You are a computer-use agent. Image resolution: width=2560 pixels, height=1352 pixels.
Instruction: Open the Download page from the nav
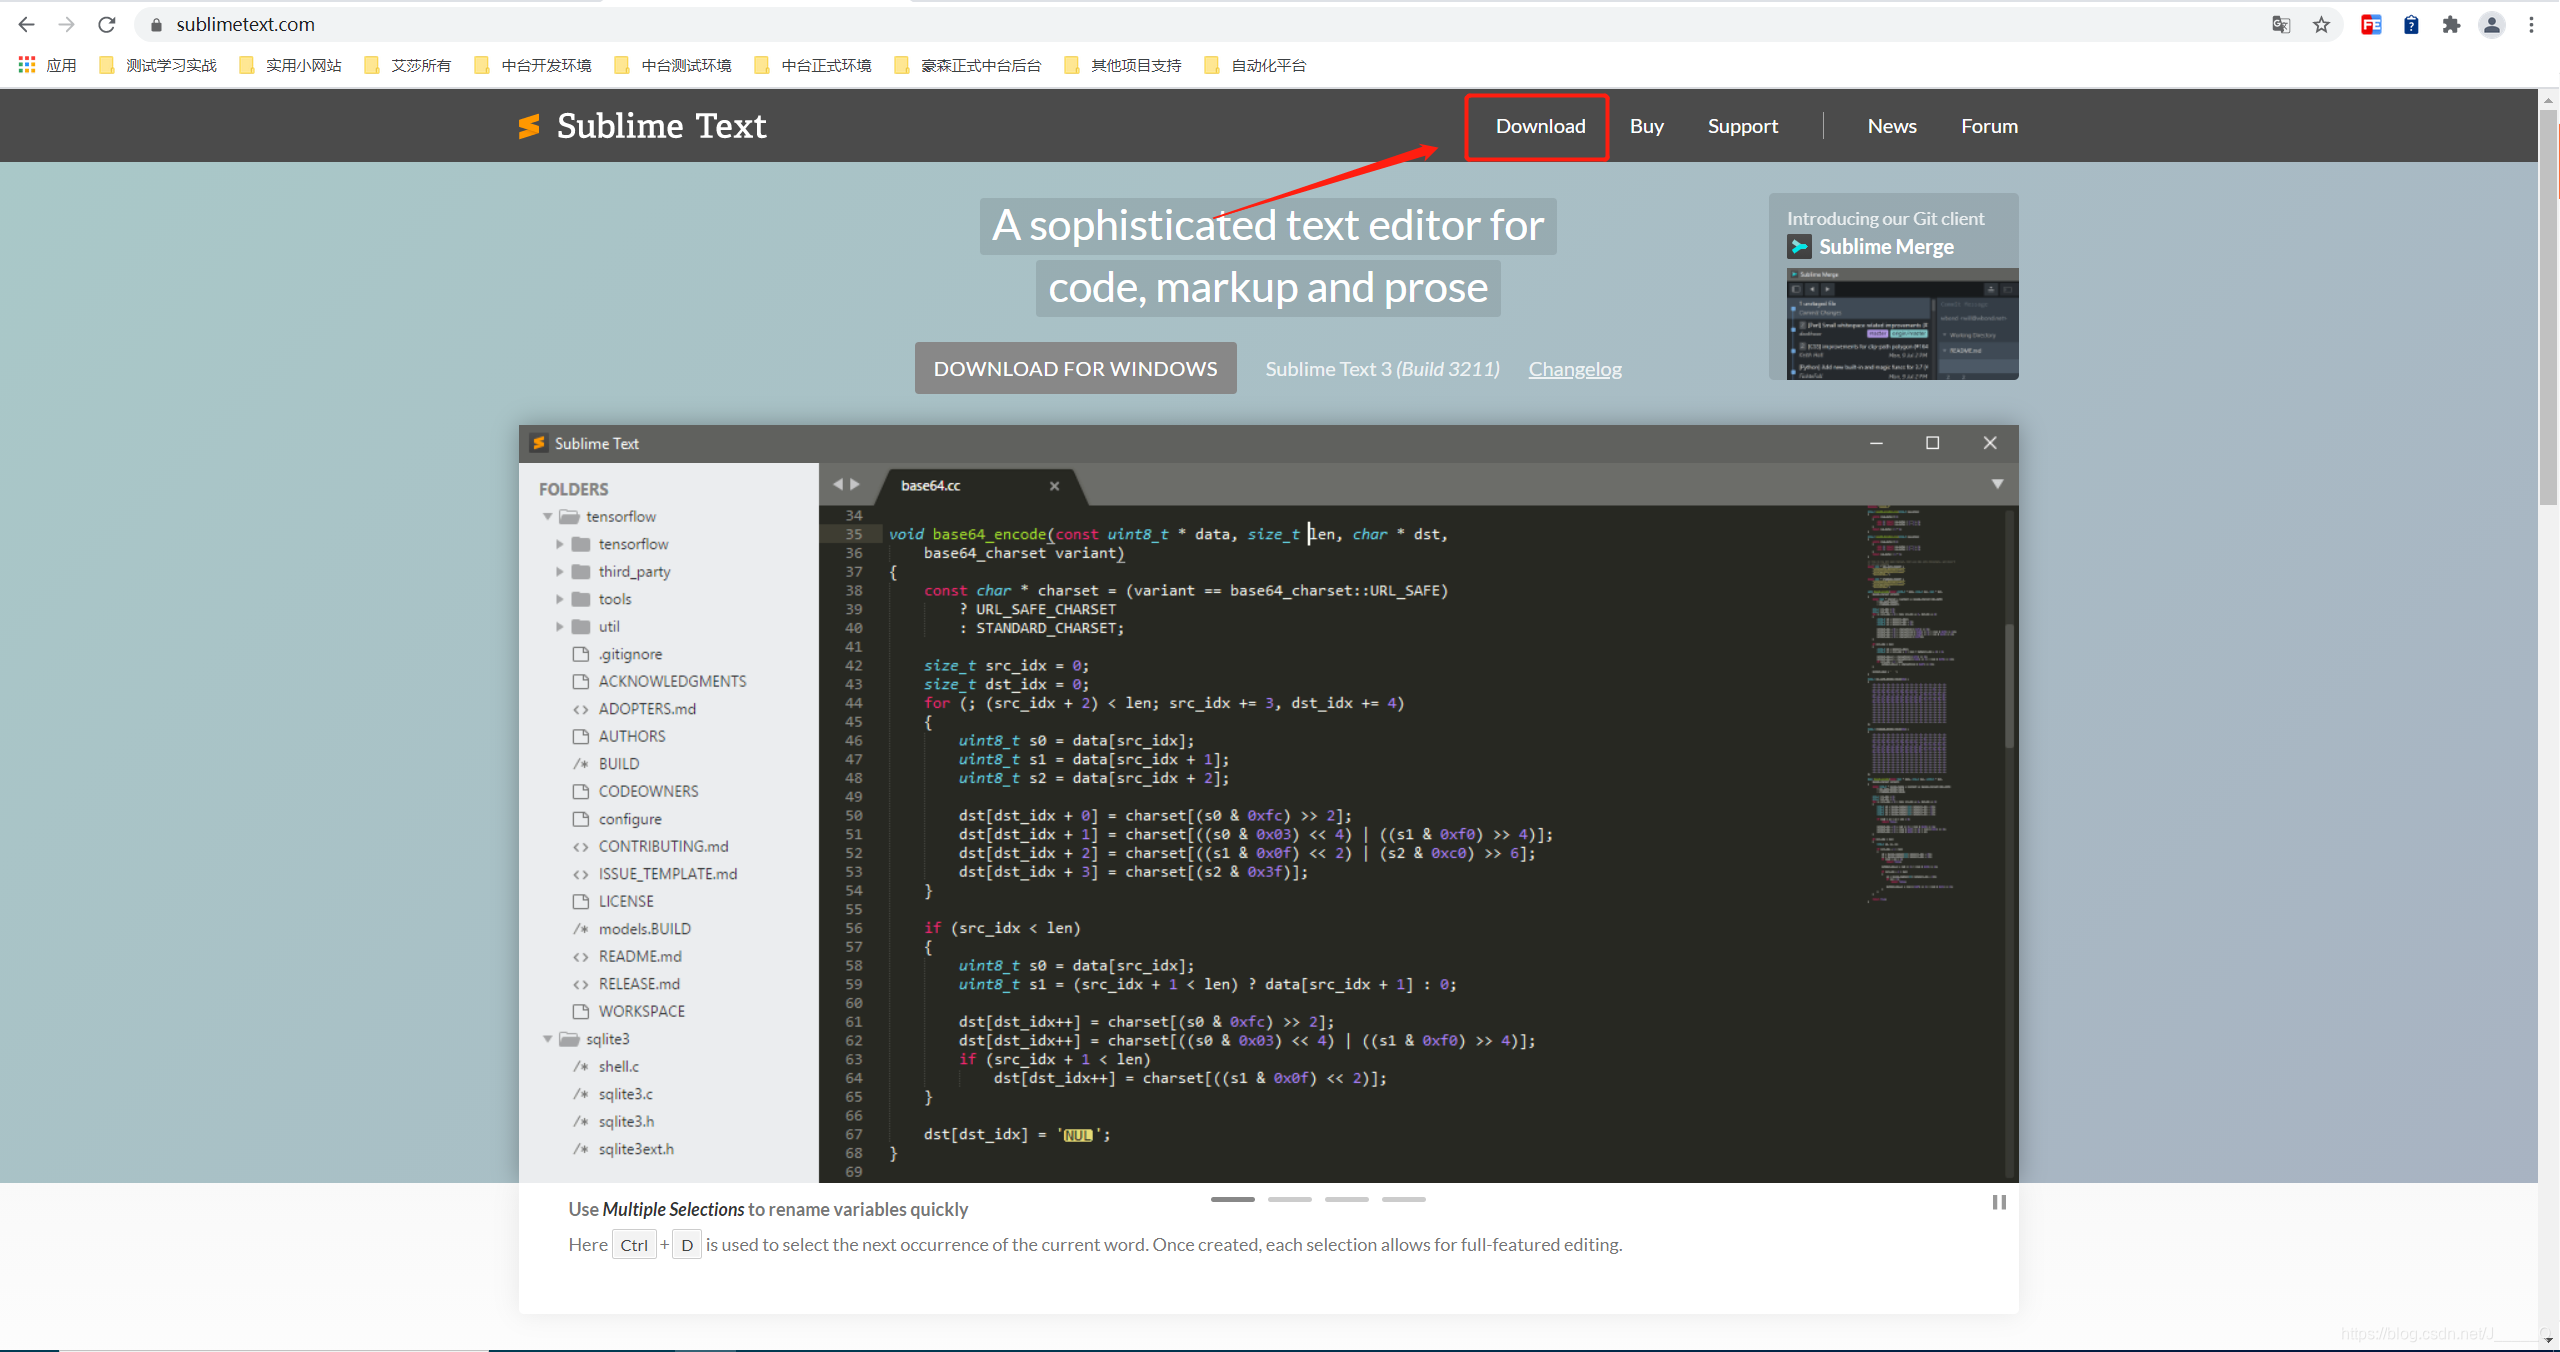1540,126
